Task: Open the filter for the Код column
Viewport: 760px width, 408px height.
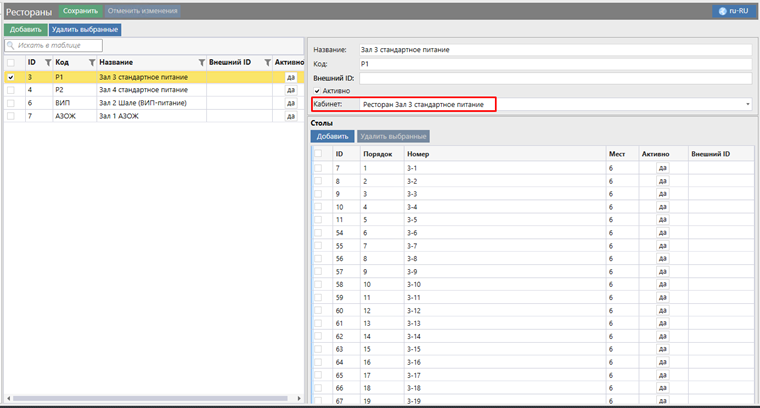Action: click(91, 62)
